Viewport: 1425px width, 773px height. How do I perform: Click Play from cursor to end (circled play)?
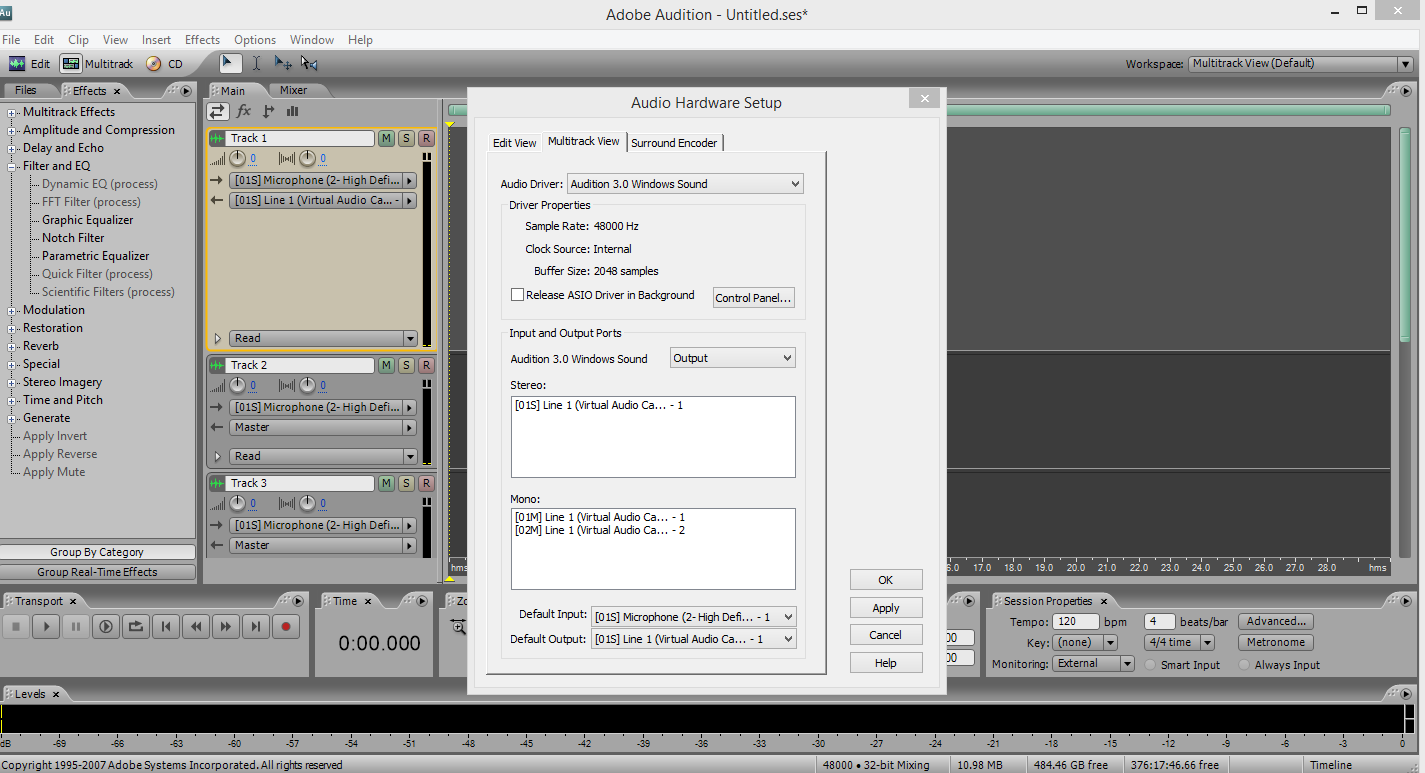[x=106, y=626]
